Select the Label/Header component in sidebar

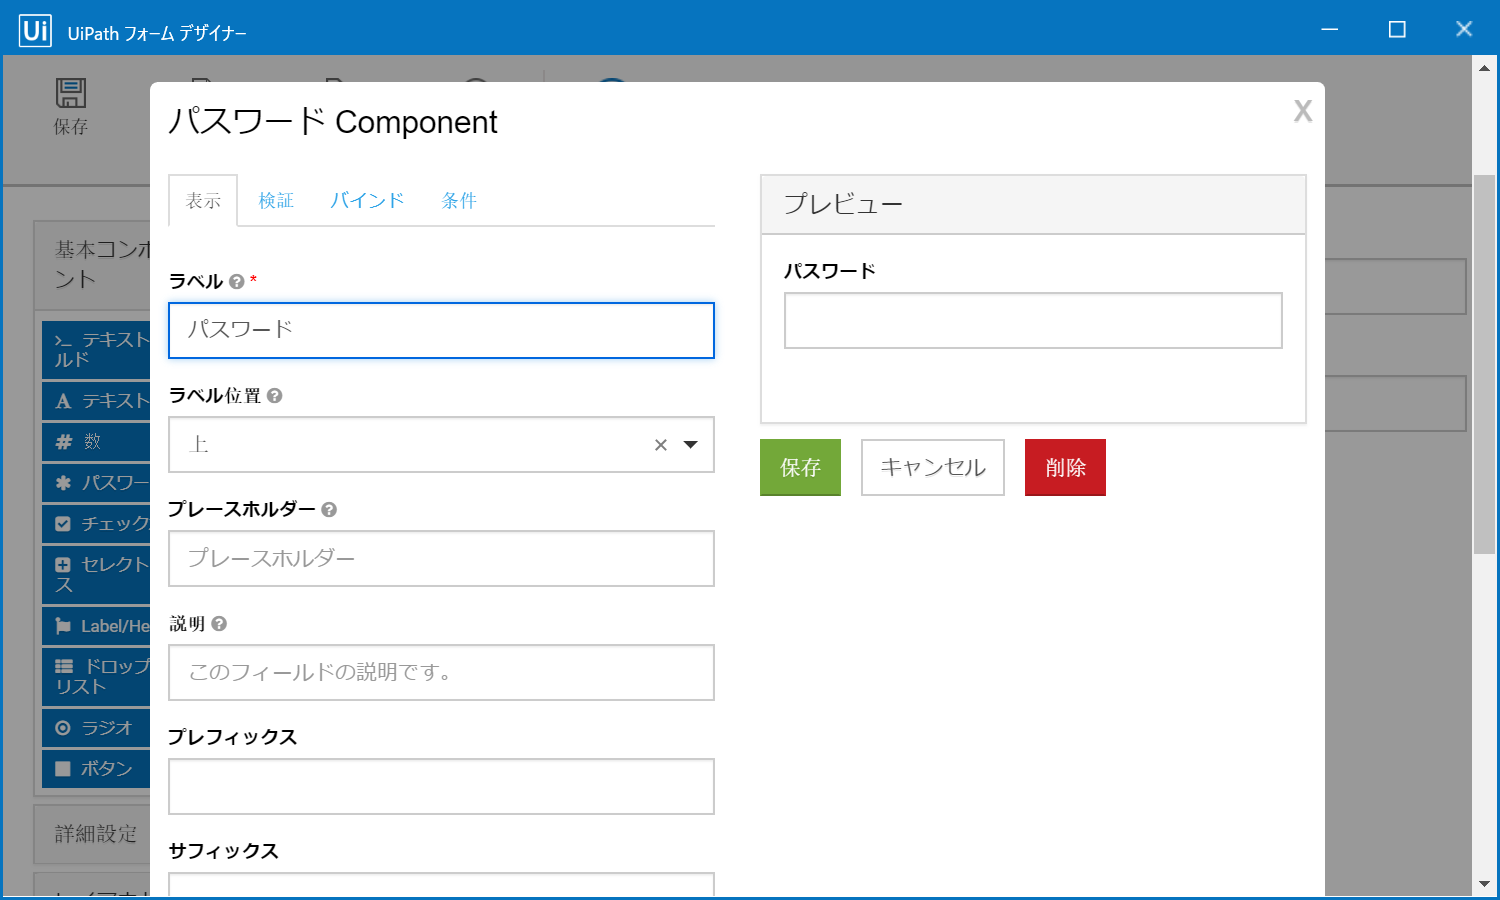[96, 626]
